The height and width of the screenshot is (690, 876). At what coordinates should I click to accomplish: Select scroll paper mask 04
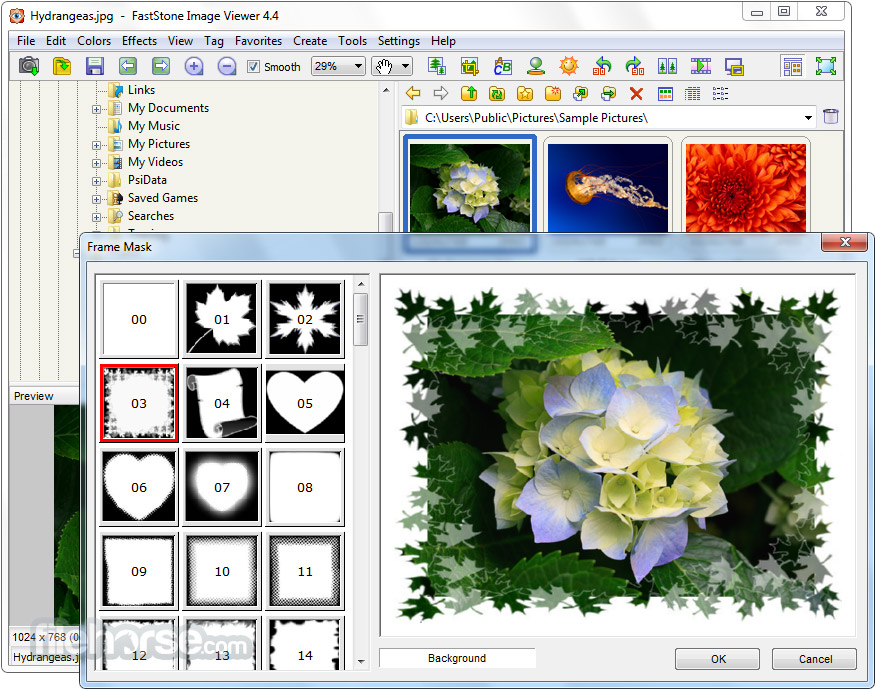point(222,403)
